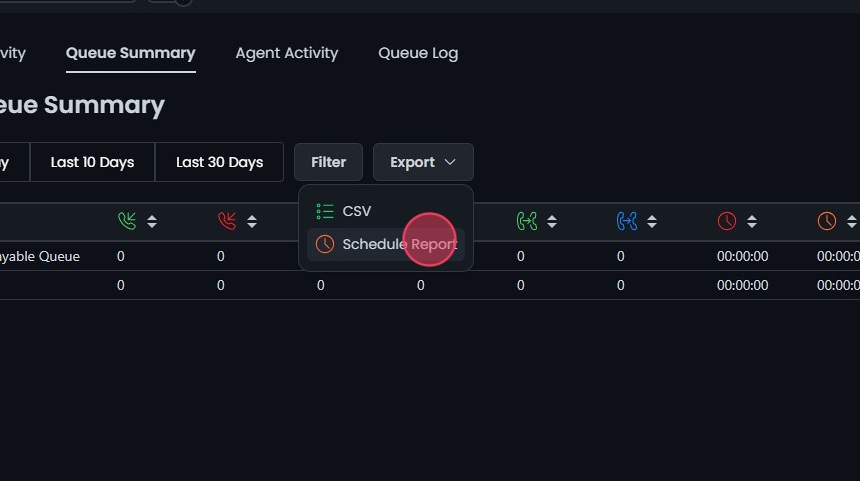Image resolution: width=860 pixels, height=481 pixels.
Task: Select the Last 10 Days range
Action: coord(92,162)
